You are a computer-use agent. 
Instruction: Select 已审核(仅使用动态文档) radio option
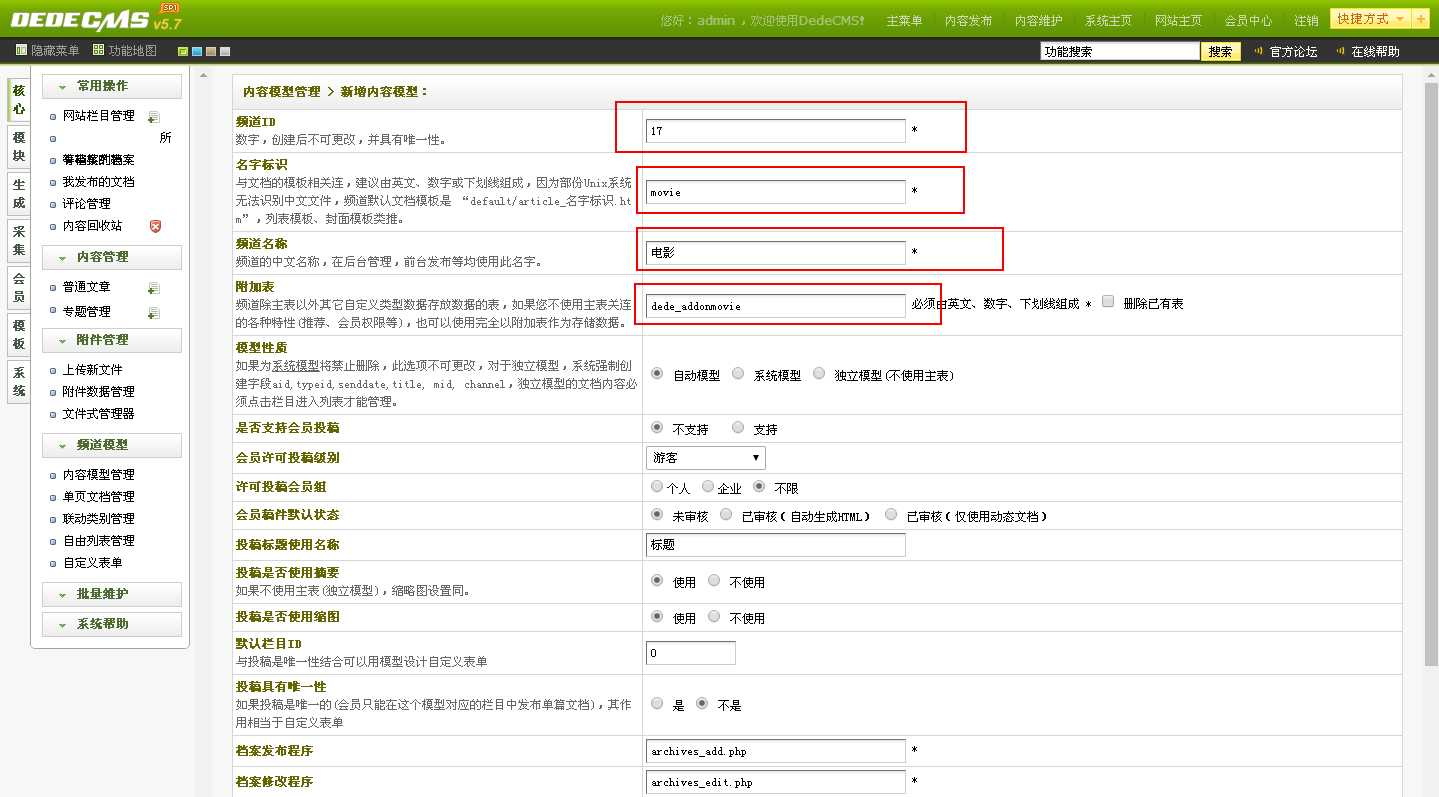[x=891, y=514]
